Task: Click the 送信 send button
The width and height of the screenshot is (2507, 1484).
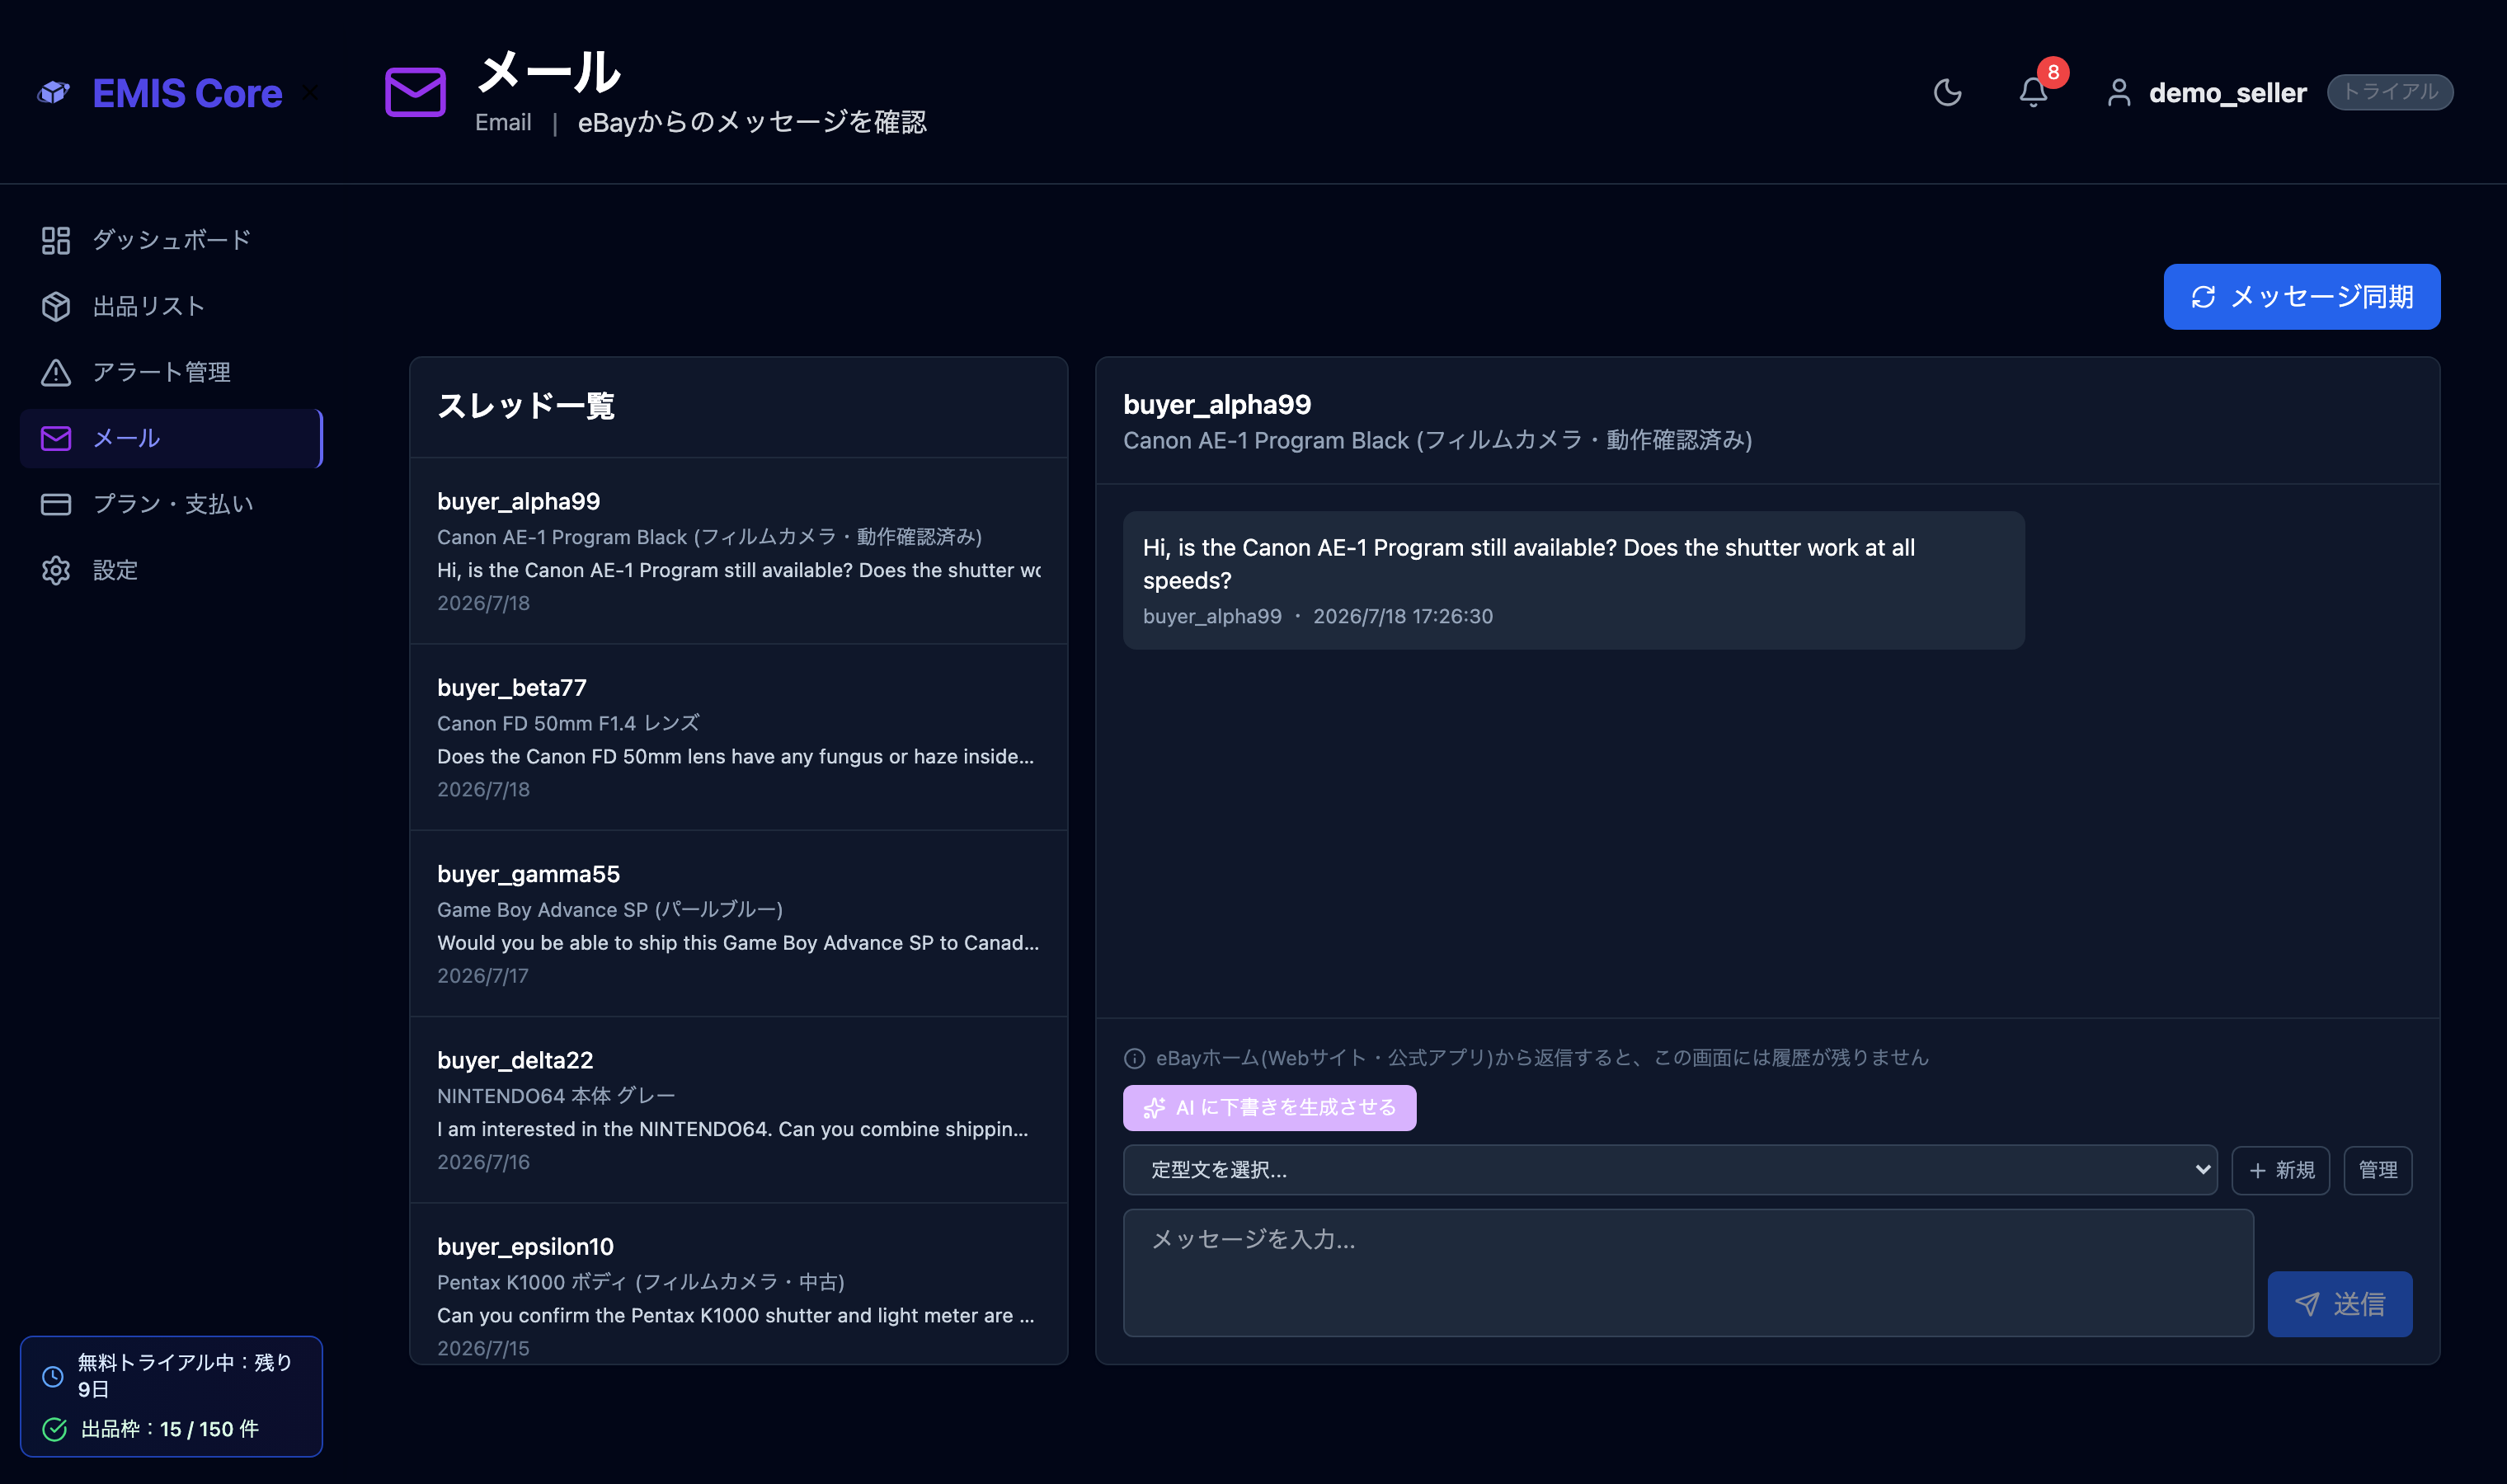Action: [2339, 1304]
